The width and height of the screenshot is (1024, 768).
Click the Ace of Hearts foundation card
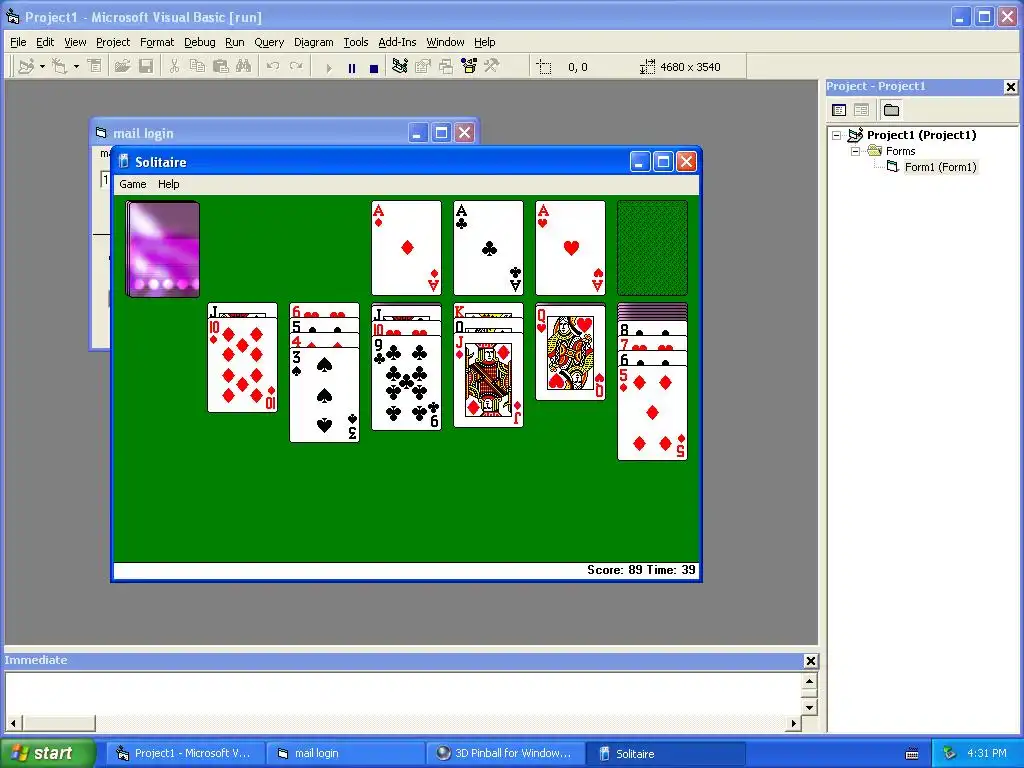[570, 248]
